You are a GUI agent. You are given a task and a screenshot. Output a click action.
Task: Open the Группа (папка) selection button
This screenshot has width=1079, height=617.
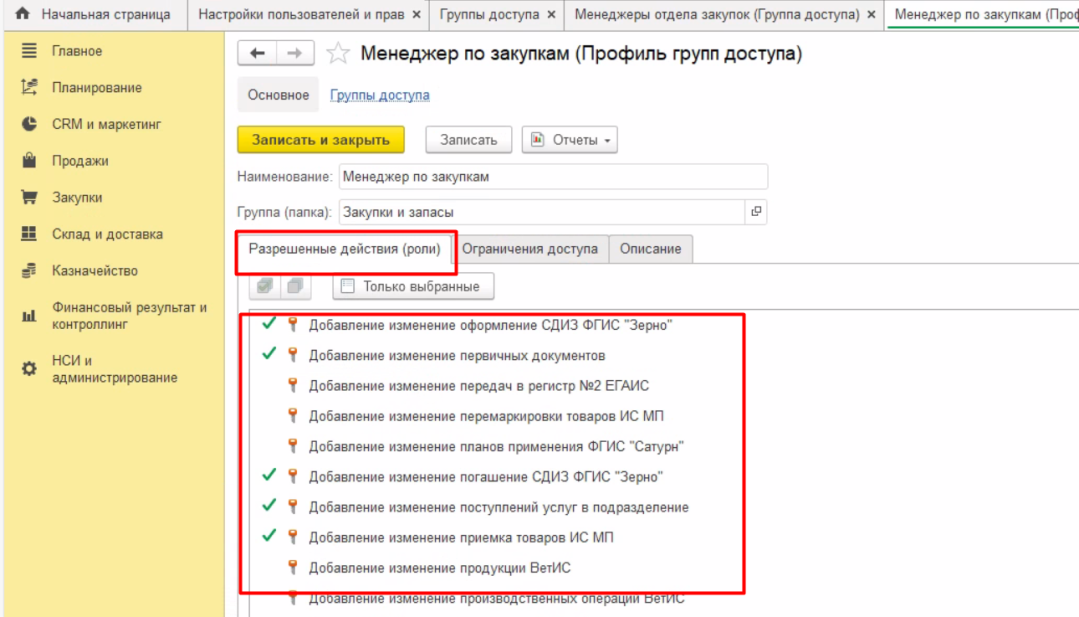coord(756,212)
